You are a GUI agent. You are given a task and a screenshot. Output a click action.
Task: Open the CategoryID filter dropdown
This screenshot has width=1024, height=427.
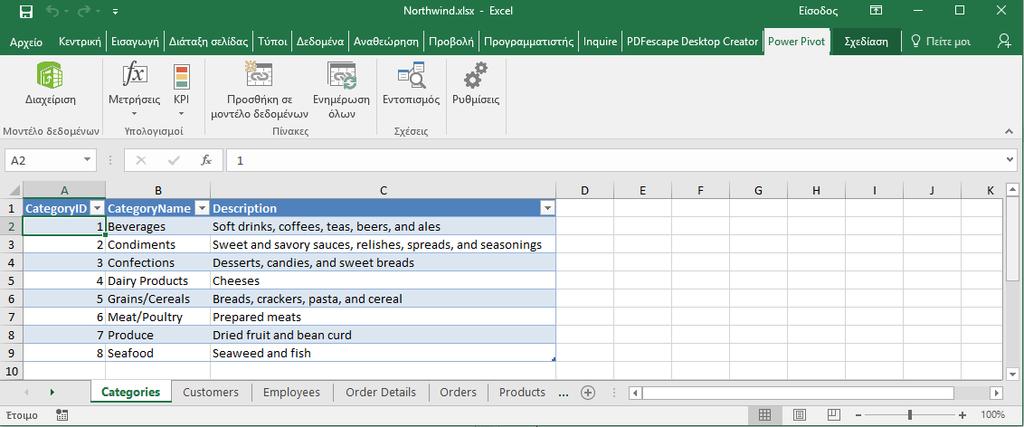tap(97, 208)
